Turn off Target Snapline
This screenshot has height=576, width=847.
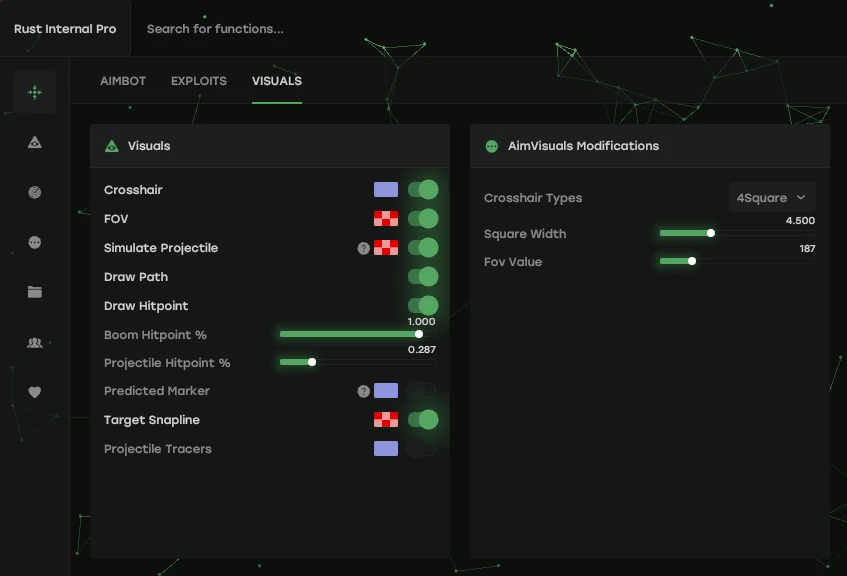pyautogui.click(x=423, y=419)
